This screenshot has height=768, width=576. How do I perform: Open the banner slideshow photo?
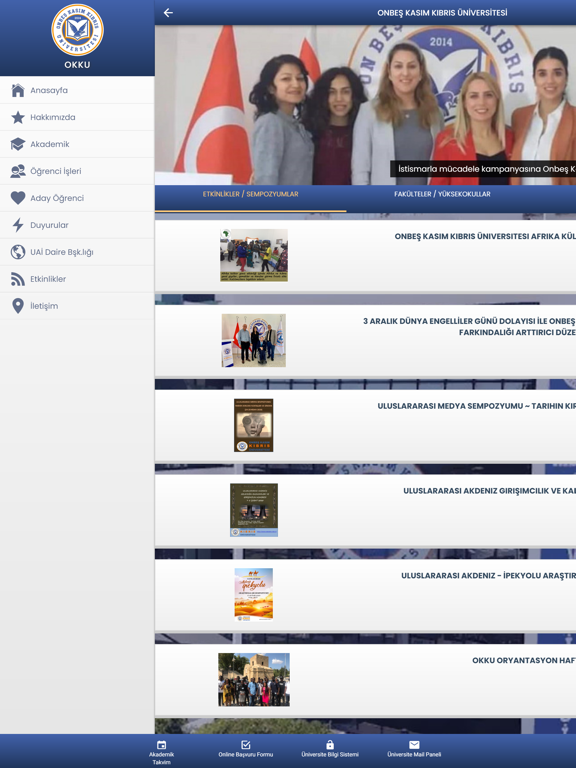click(x=365, y=105)
